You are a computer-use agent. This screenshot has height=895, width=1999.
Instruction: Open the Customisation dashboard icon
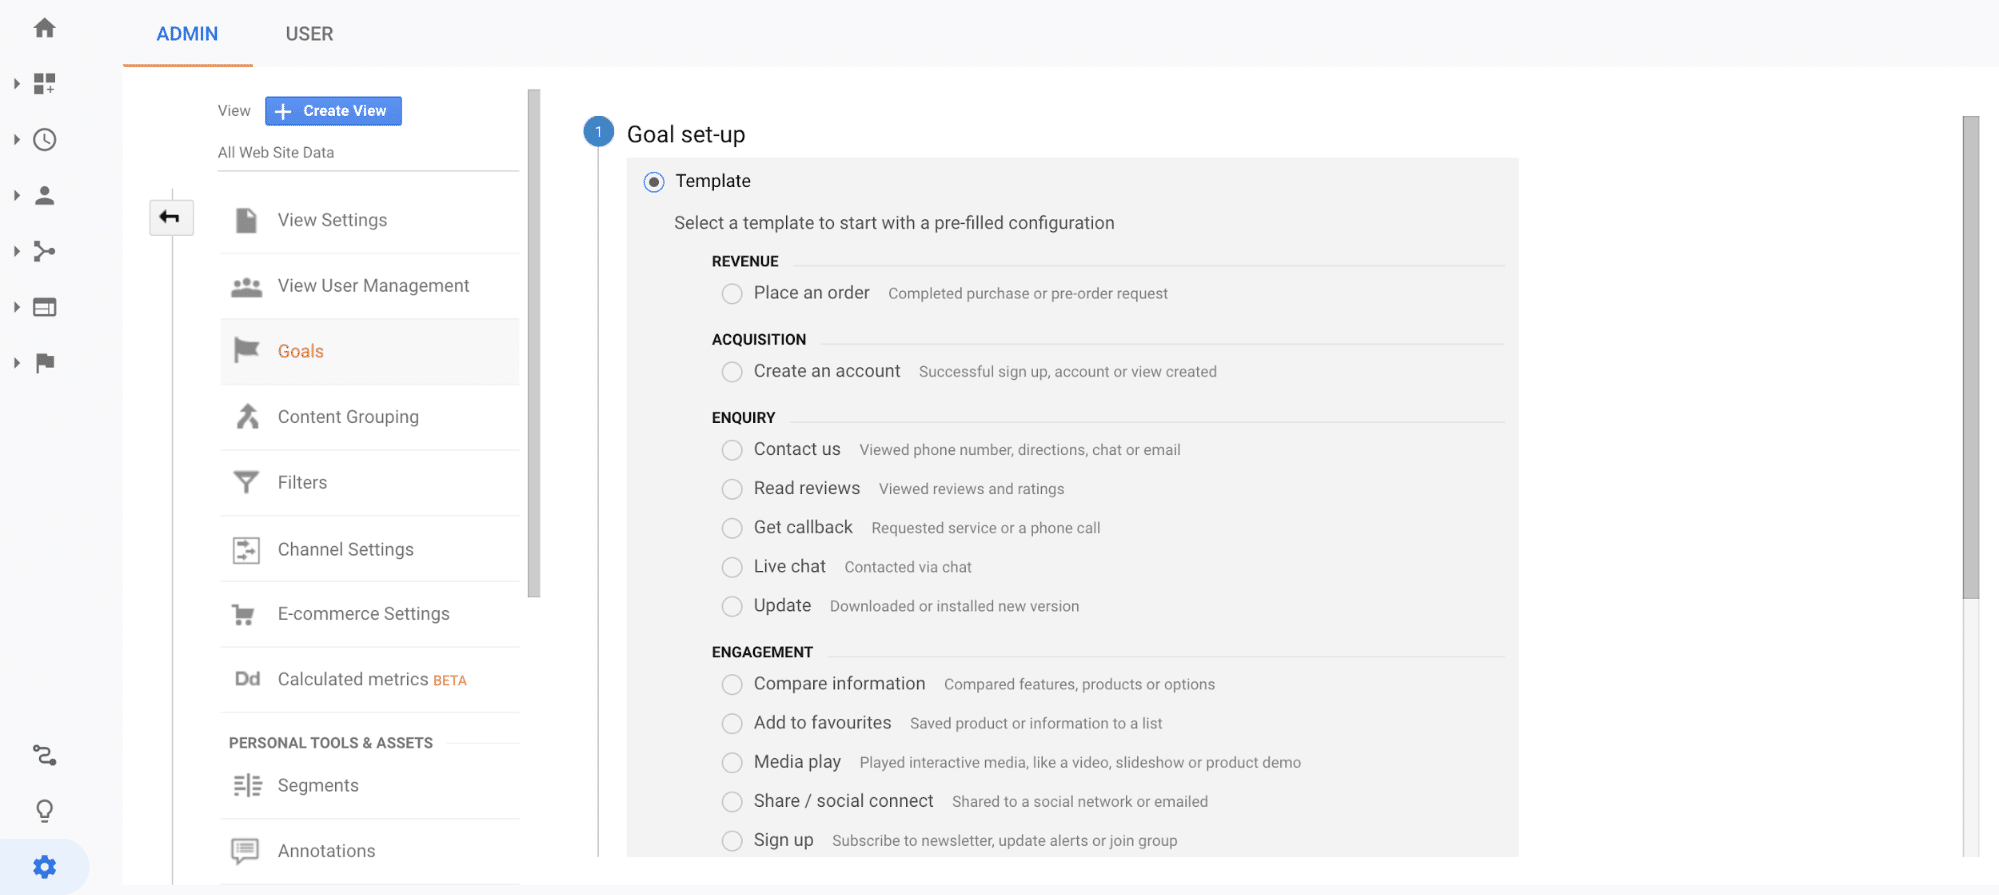coord(44,84)
